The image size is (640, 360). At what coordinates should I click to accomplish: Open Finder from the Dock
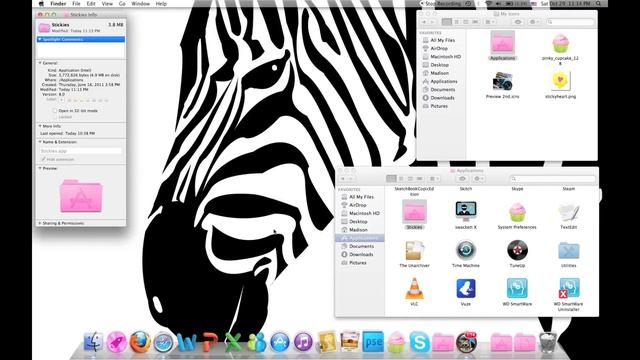tap(93, 342)
